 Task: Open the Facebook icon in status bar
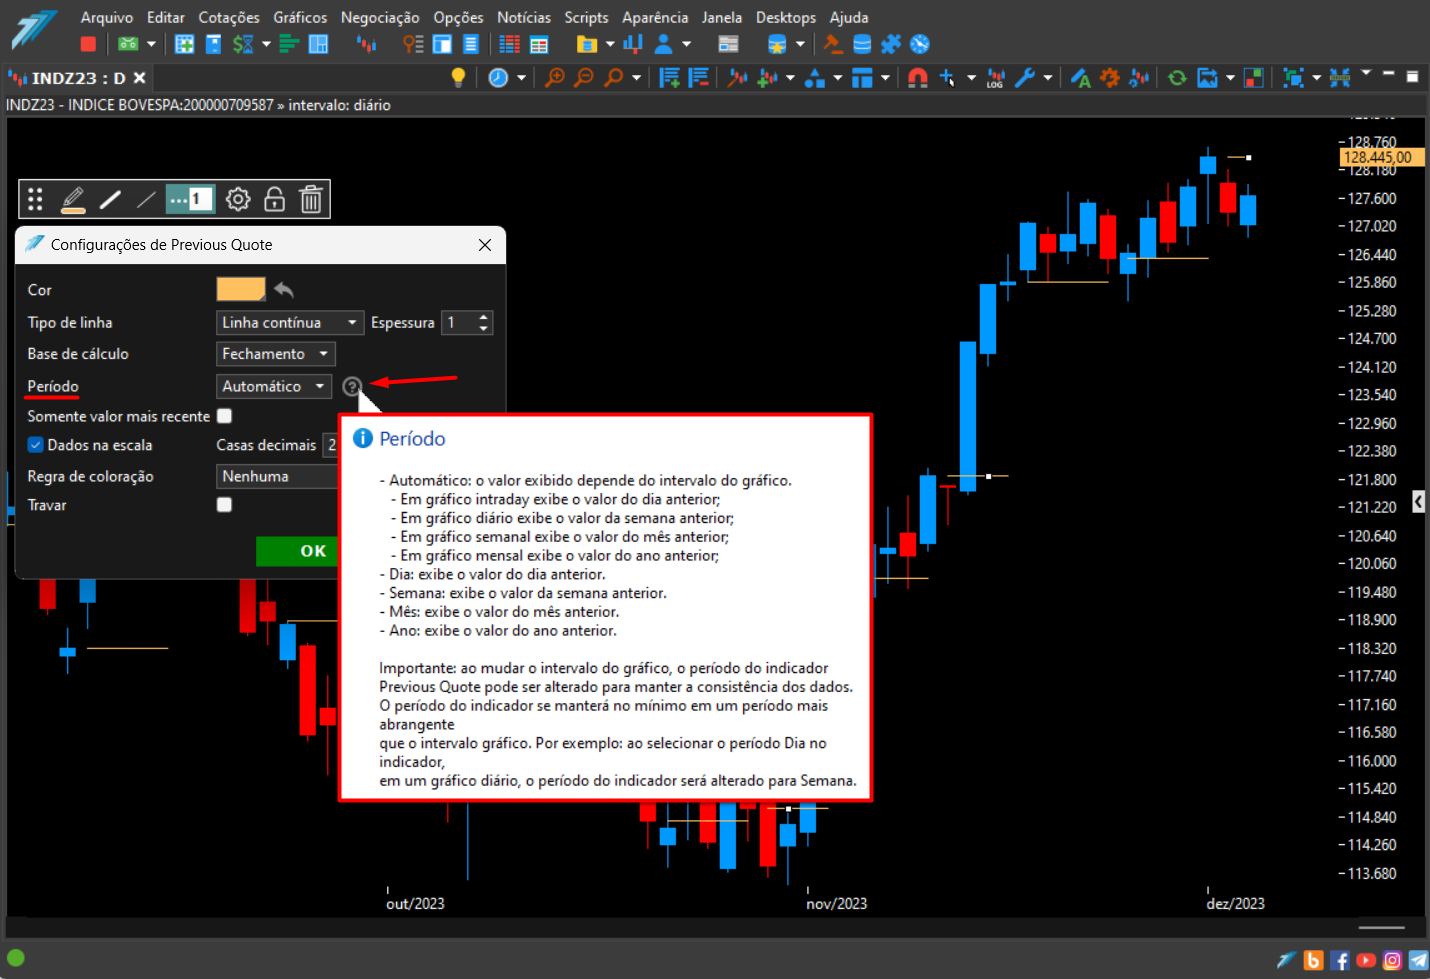[x=1340, y=960]
